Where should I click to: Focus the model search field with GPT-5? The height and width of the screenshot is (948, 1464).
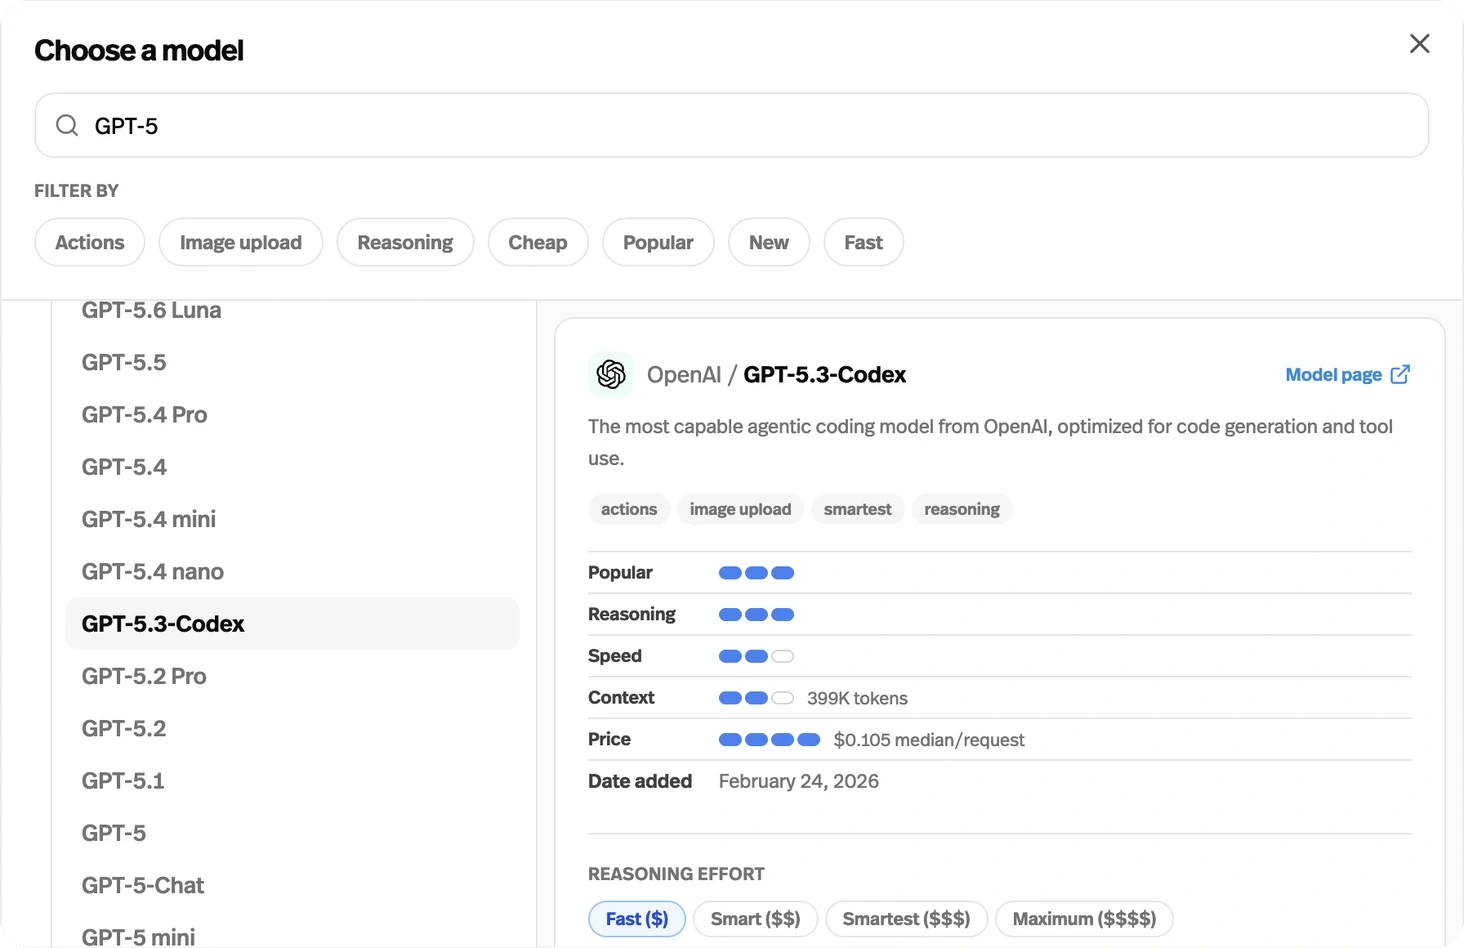point(731,125)
